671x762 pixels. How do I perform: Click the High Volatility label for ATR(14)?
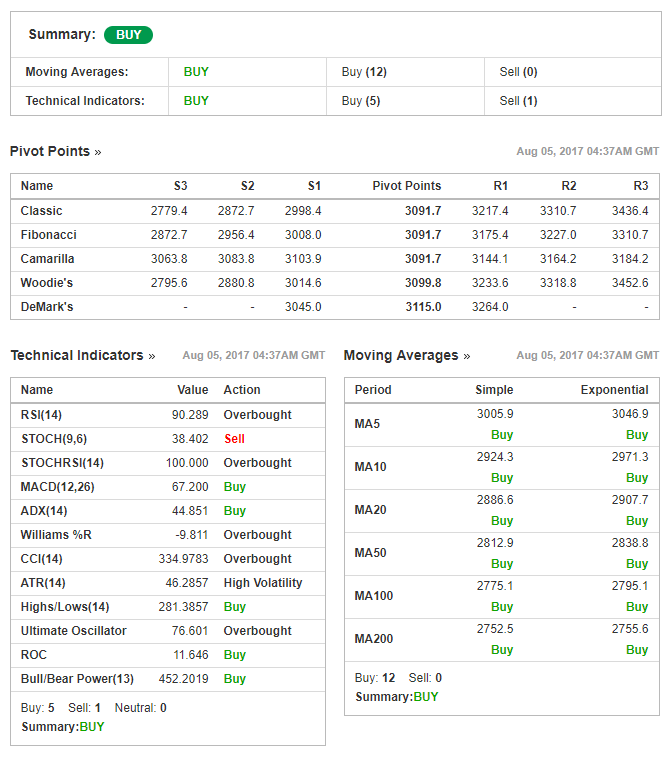pos(262,583)
